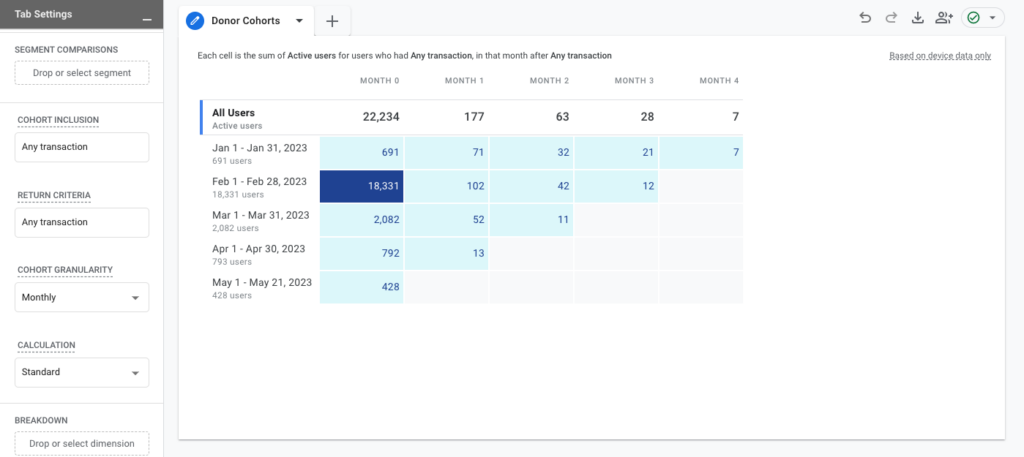Open the Based on device data only link
The width and height of the screenshot is (1024, 457).
pyautogui.click(x=939, y=56)
